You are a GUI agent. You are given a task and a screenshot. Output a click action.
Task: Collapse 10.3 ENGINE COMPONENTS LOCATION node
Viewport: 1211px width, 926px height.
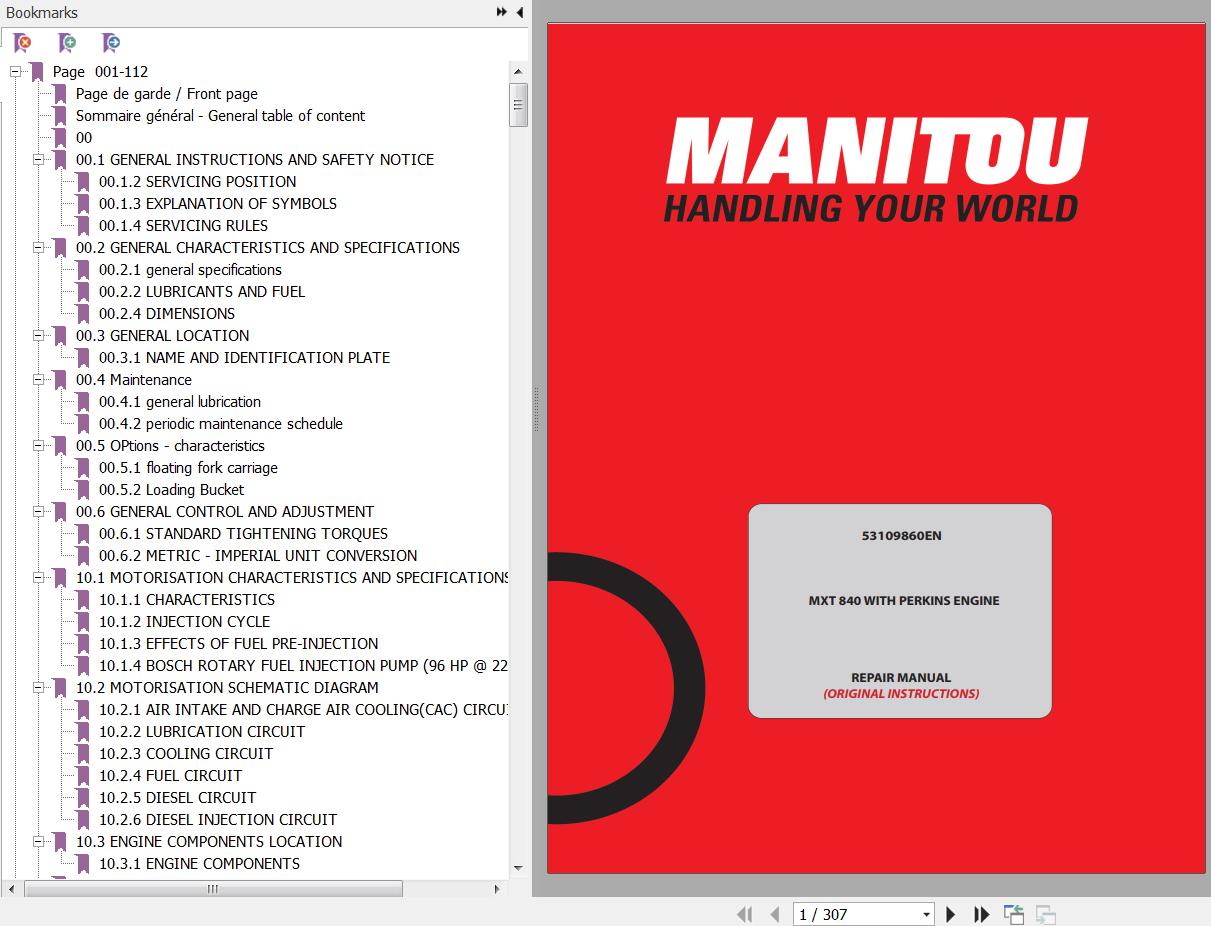(38, 842)
